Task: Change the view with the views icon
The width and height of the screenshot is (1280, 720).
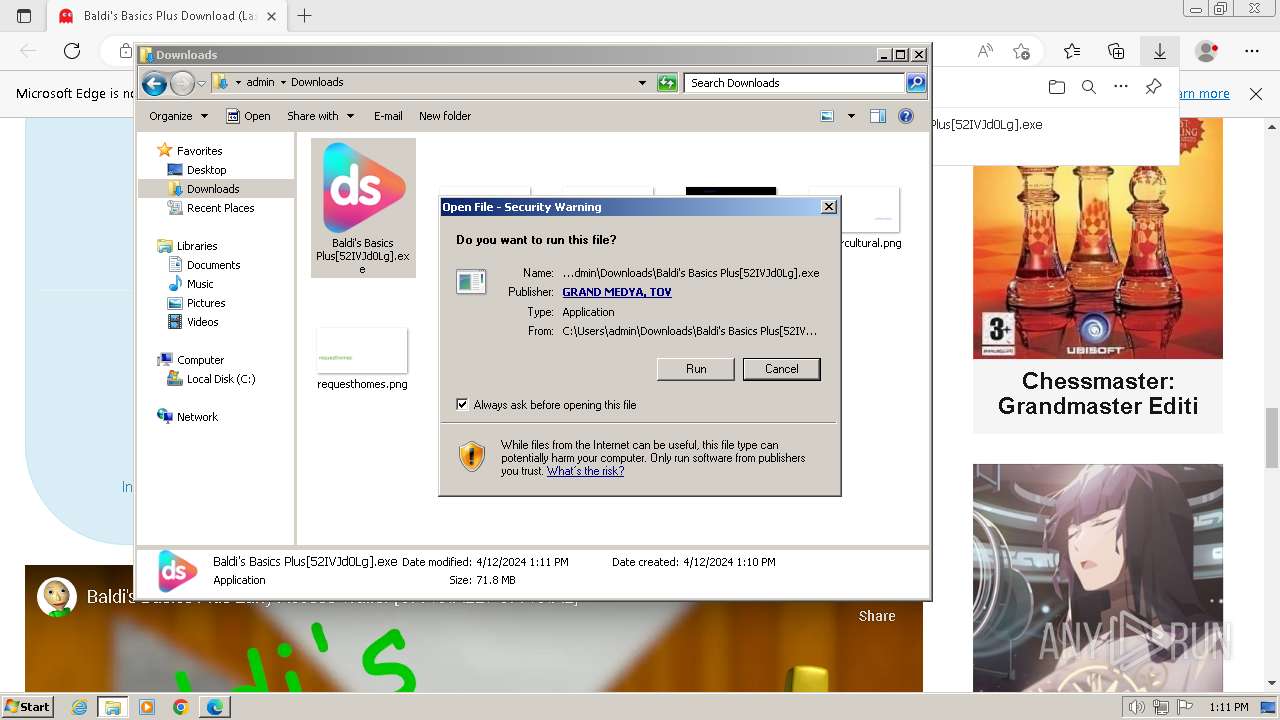Action: pyautogui.click(x=827, y=116)
